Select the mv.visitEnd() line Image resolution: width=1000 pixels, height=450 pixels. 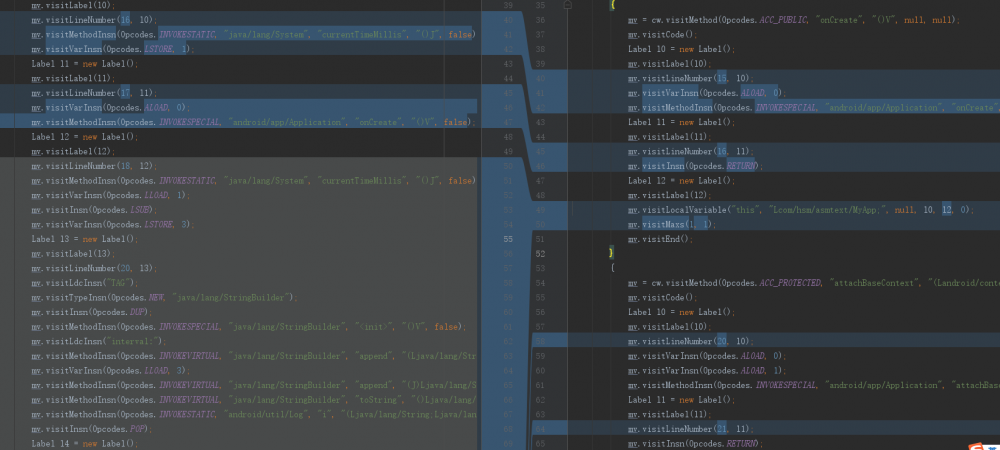[659, 239]
